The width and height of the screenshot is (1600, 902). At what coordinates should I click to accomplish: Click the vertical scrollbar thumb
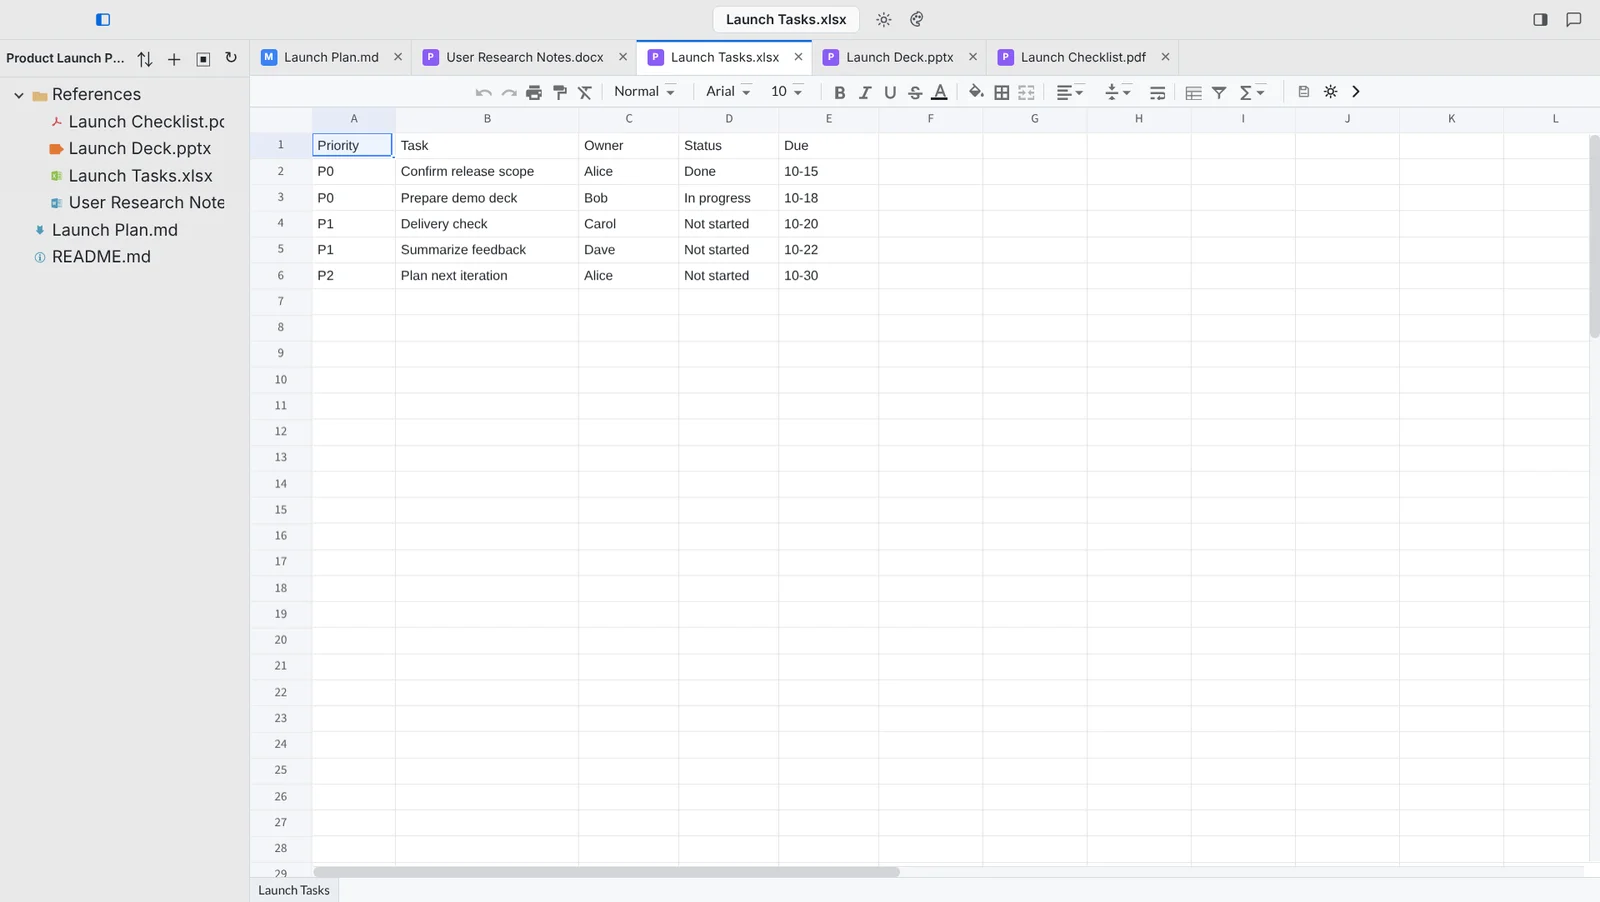click(1594, 236)
